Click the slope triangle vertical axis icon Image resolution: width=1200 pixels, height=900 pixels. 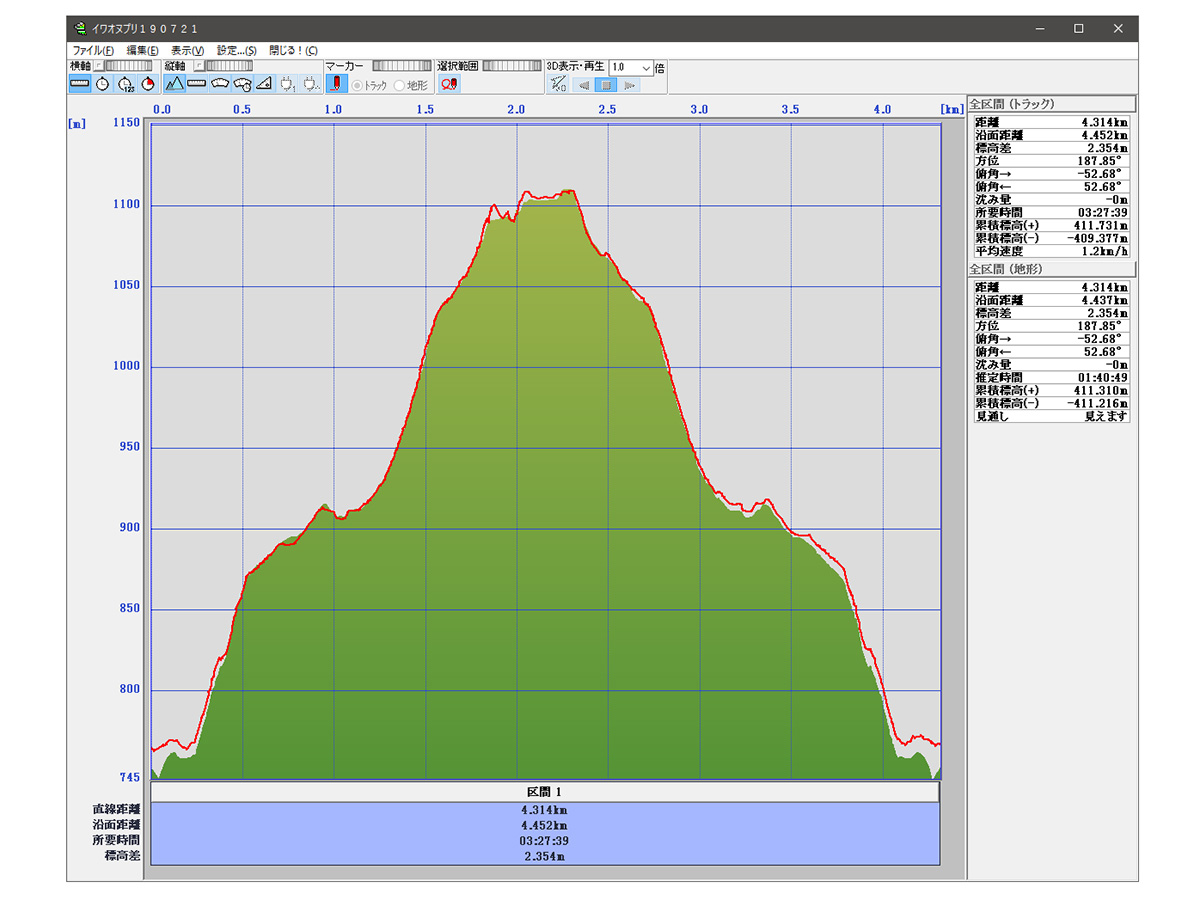pos(264,84)
